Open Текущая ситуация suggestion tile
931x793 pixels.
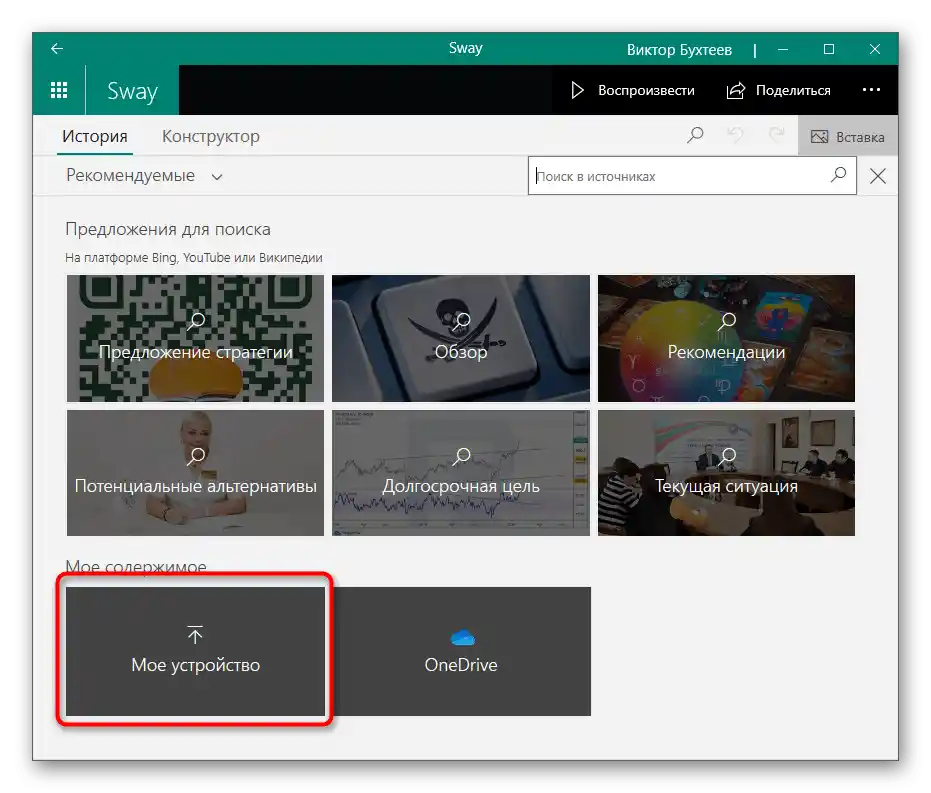[x=726, y=473]
